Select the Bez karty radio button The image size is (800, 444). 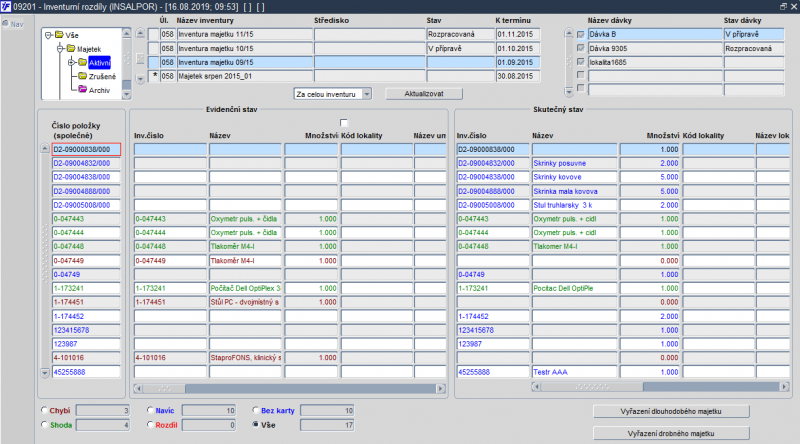256,410
